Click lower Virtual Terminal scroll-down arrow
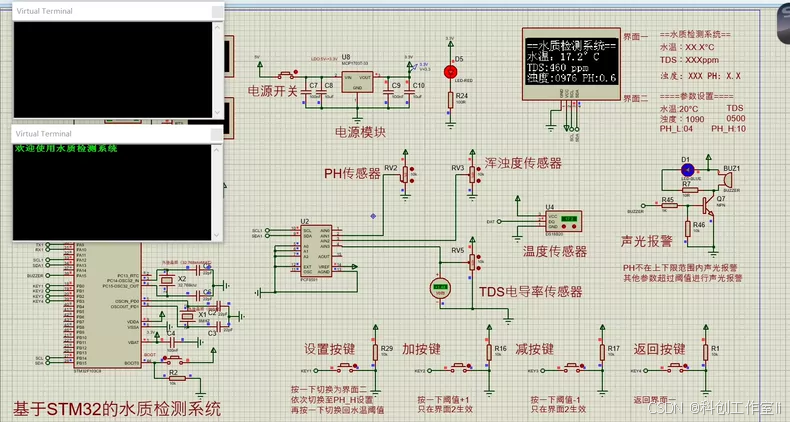790x422 pixels. coord(217,235)
